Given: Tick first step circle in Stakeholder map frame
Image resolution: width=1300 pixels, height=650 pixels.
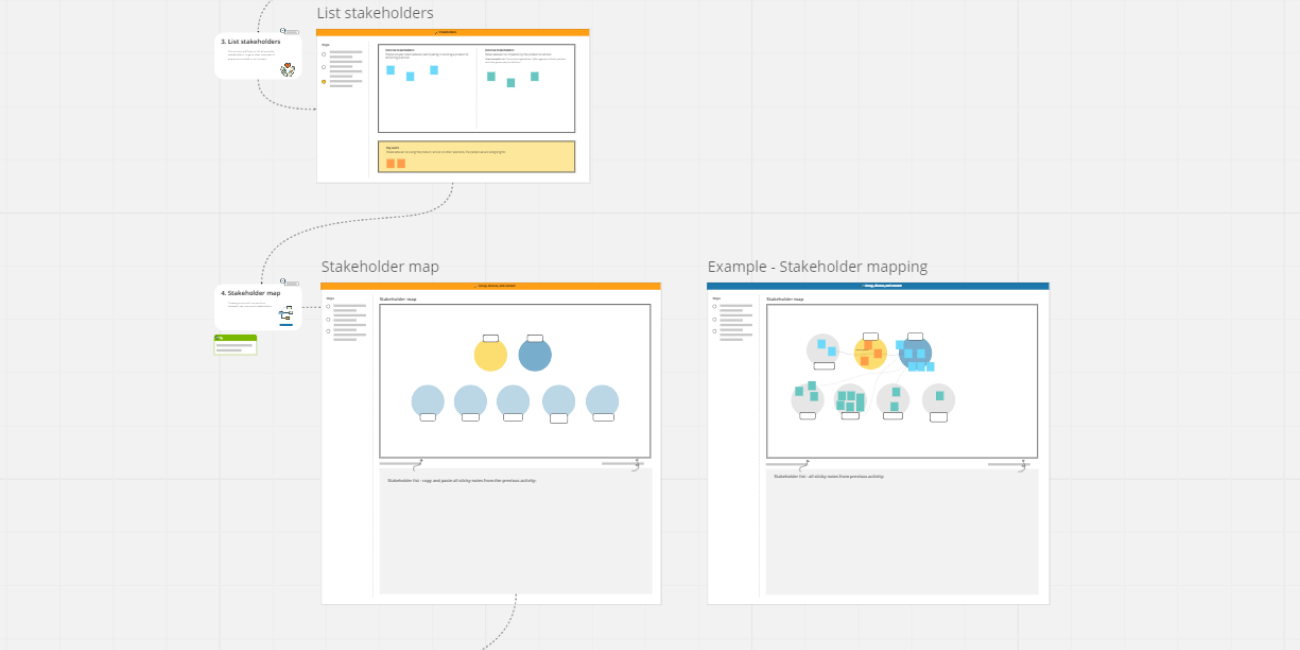Looking at the screenshot, I should 327,307.
